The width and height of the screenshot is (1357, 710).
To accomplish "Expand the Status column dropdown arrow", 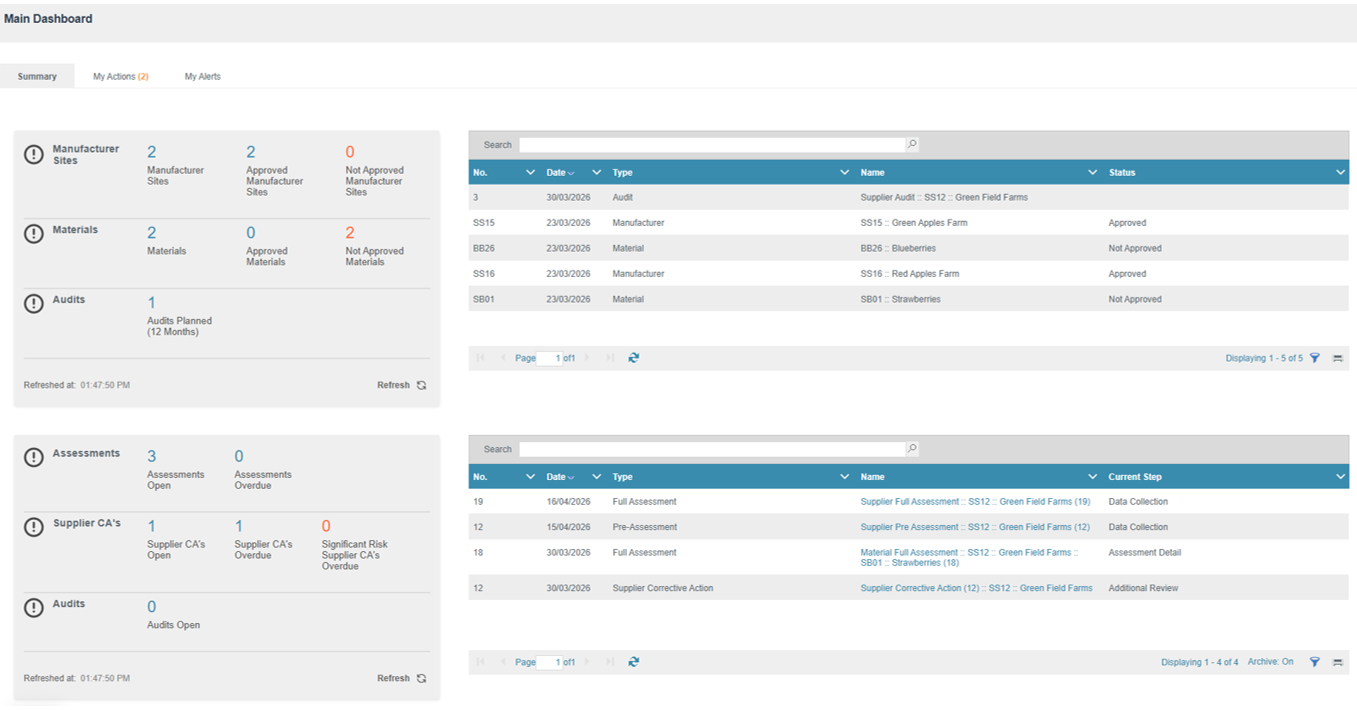I will click(1341, 173).
